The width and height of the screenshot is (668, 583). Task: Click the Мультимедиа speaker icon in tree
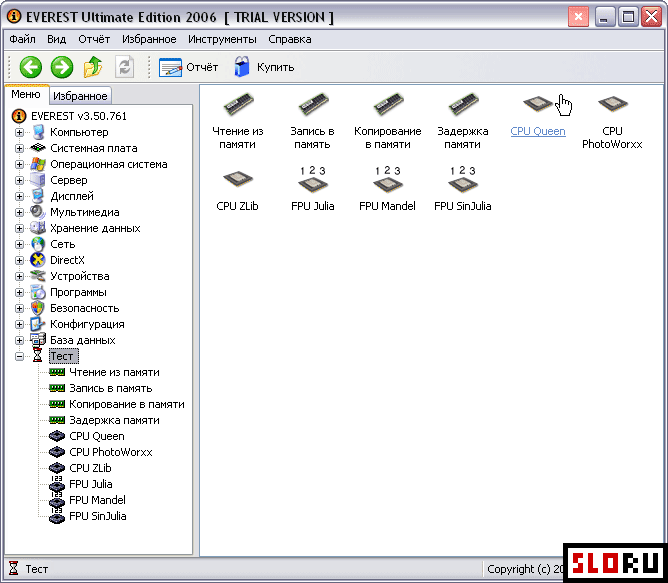pyautogui.click(x=38, y=212)
